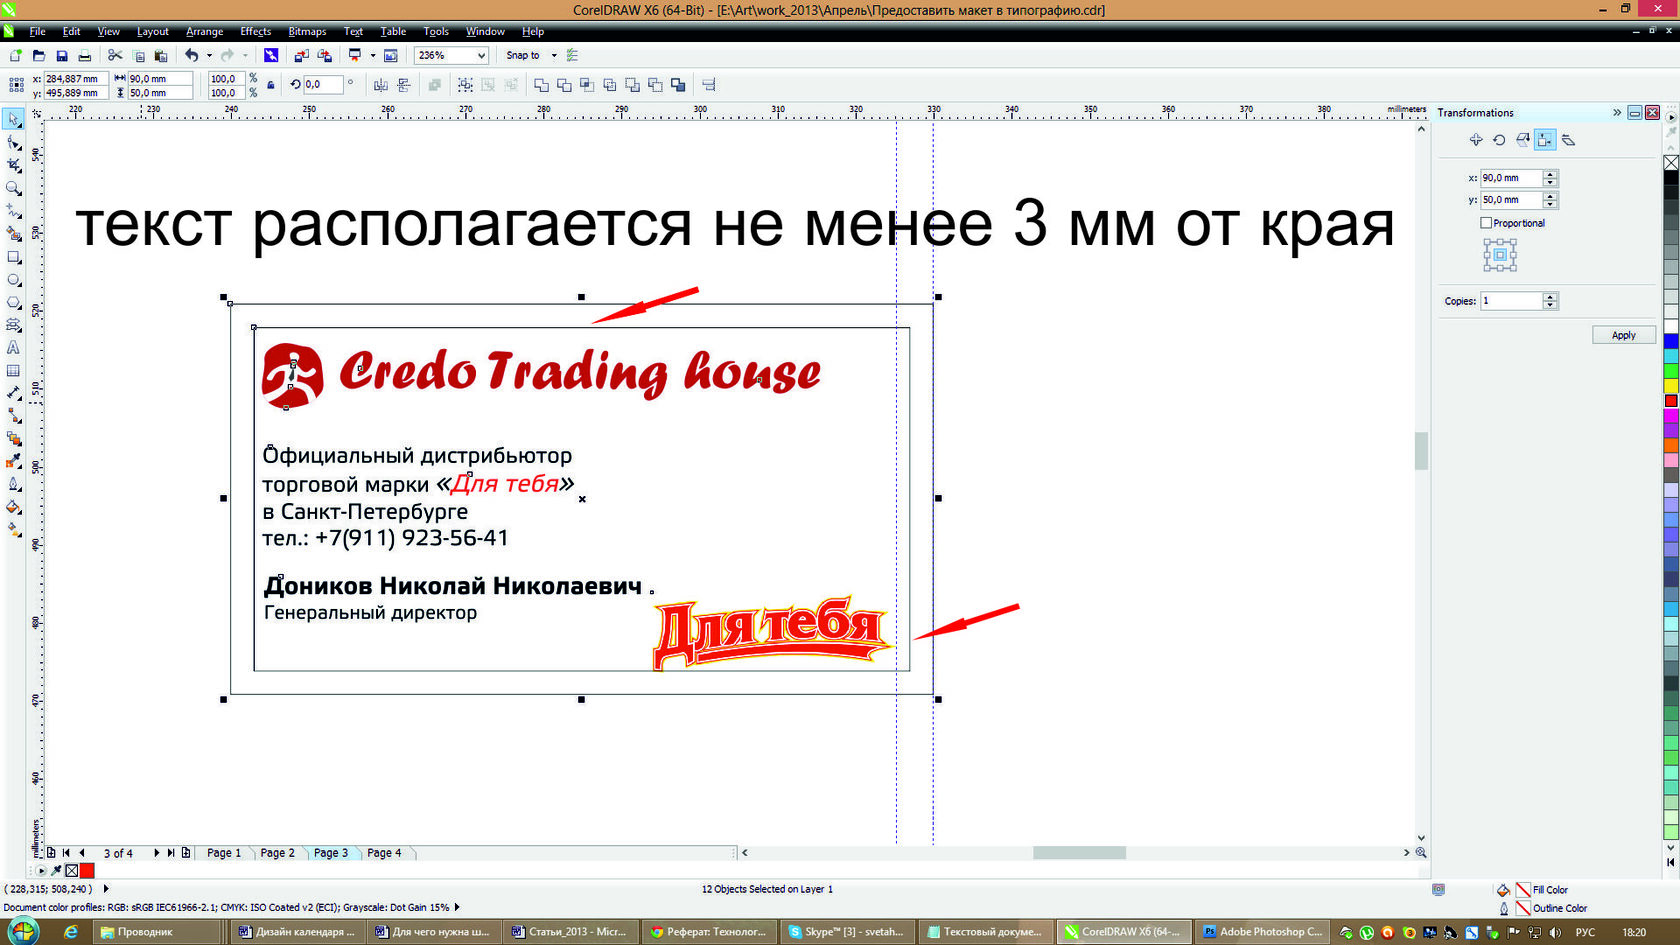
Task: Open the Bitmaps menu
Action: coord(307,32)
